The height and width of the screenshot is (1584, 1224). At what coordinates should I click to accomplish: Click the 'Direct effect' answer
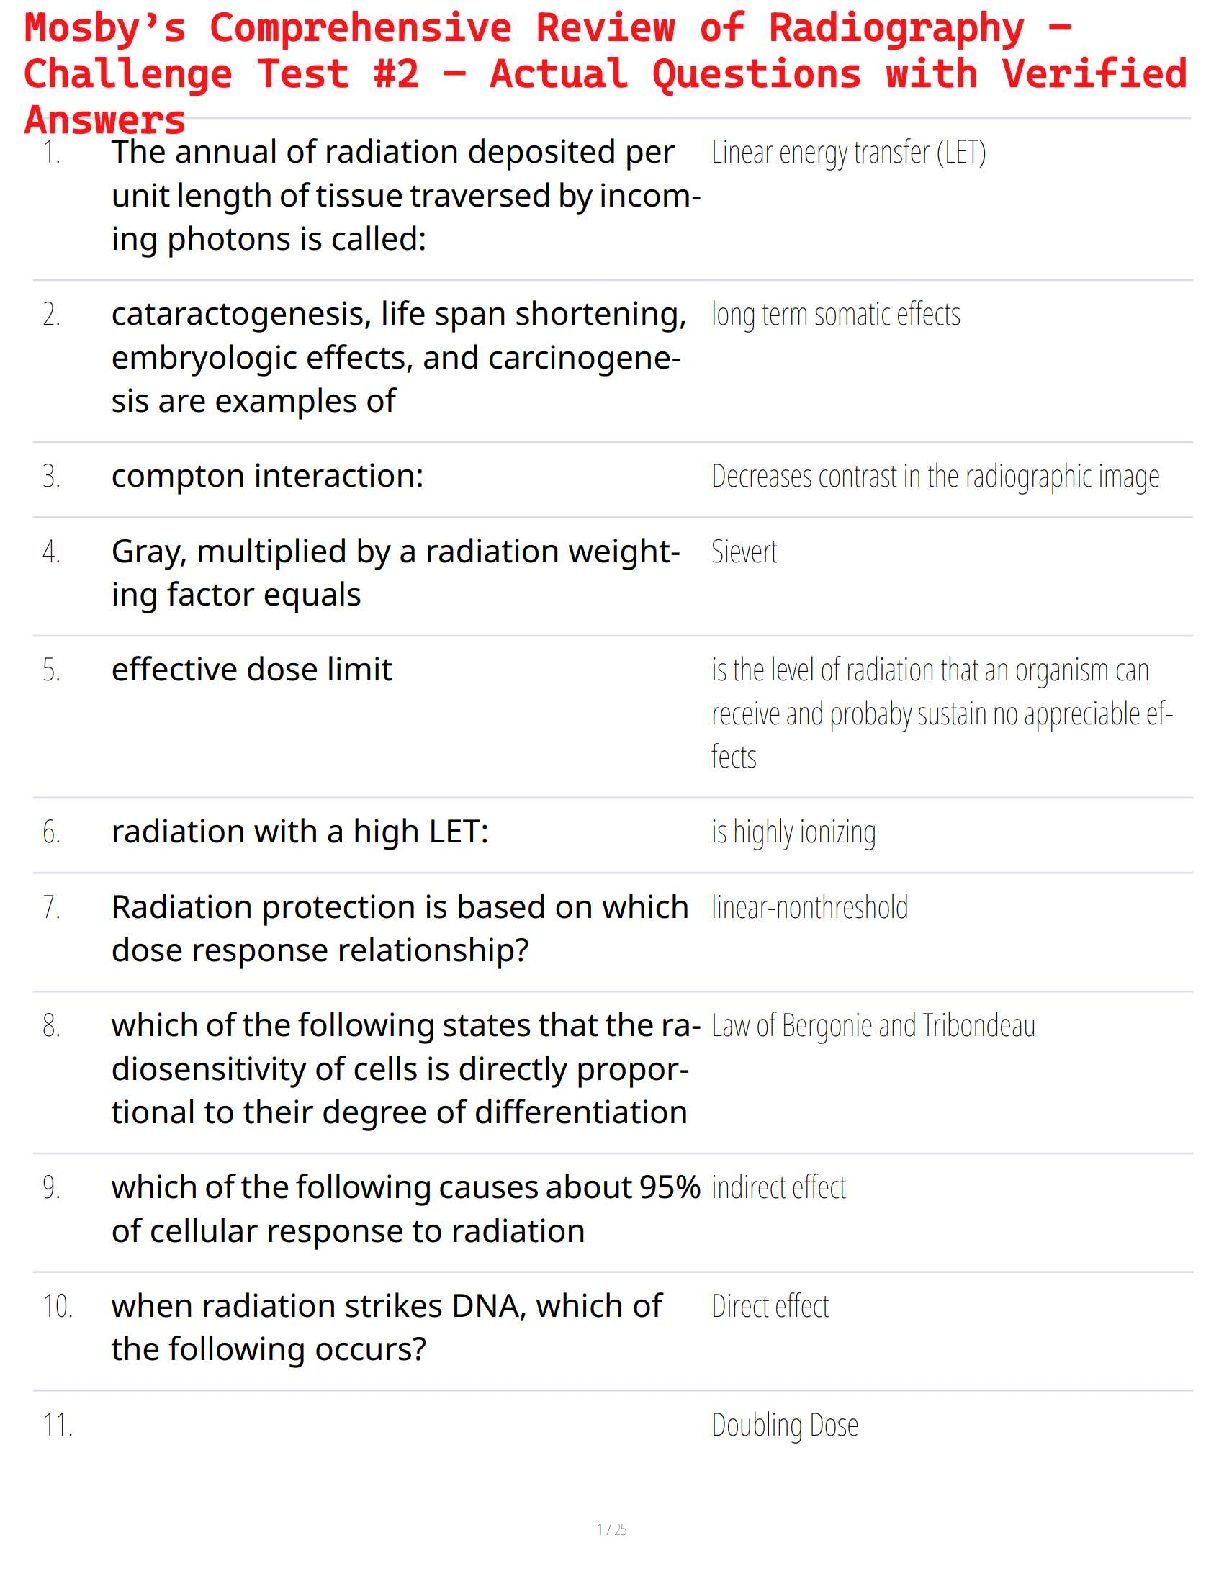tap(770, 1307)
